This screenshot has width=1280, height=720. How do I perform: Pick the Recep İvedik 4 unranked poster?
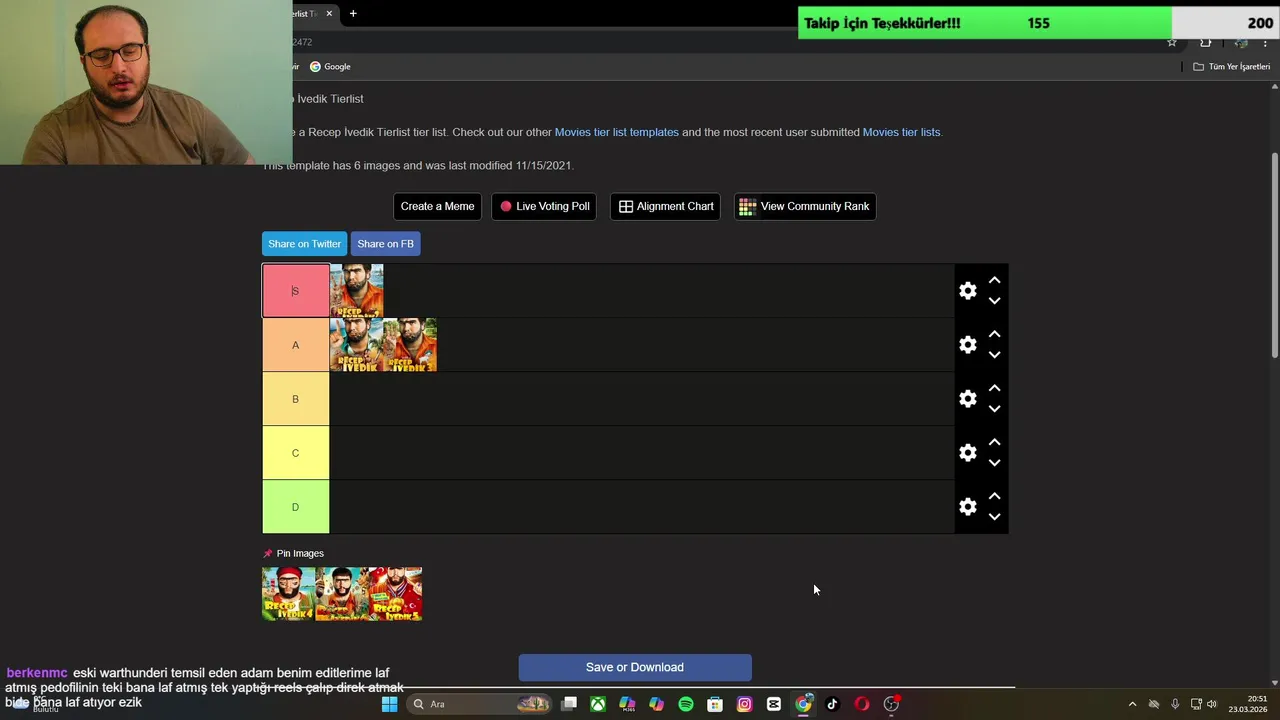[x=288, y=594]
